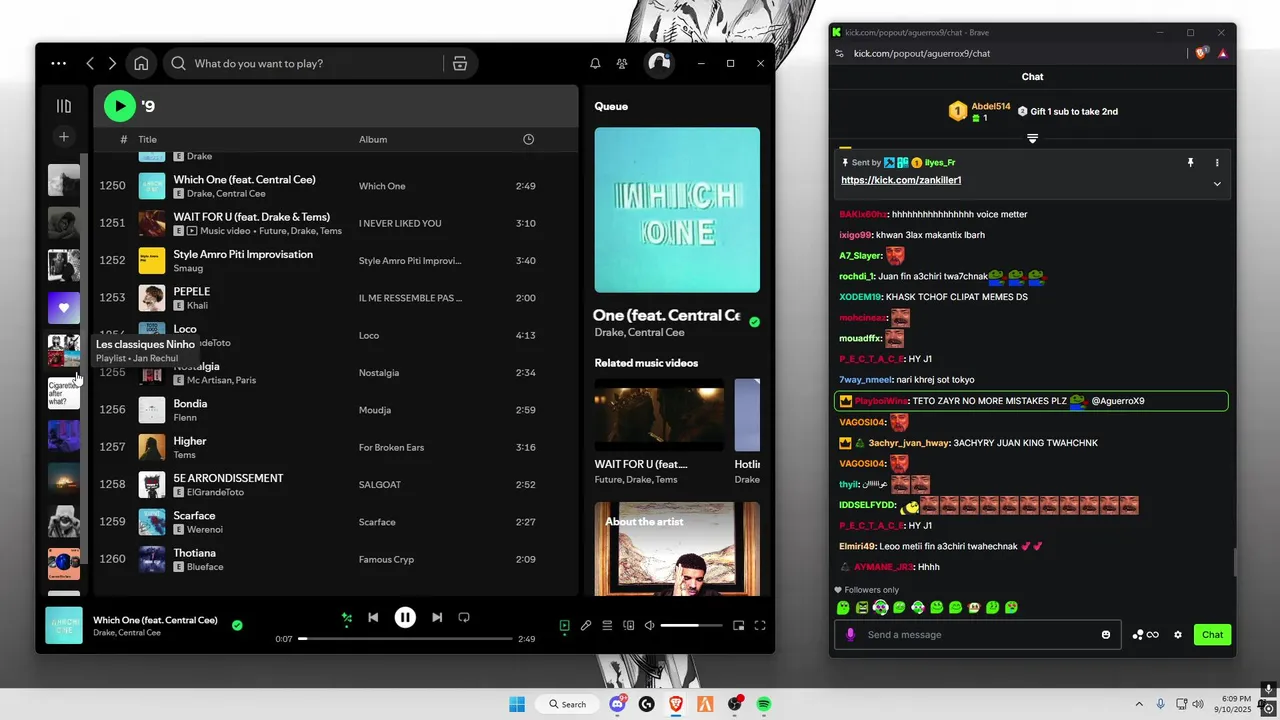
Task: Open 'I NEVER LIKED YOU' album link
Action: click(400, 223)
